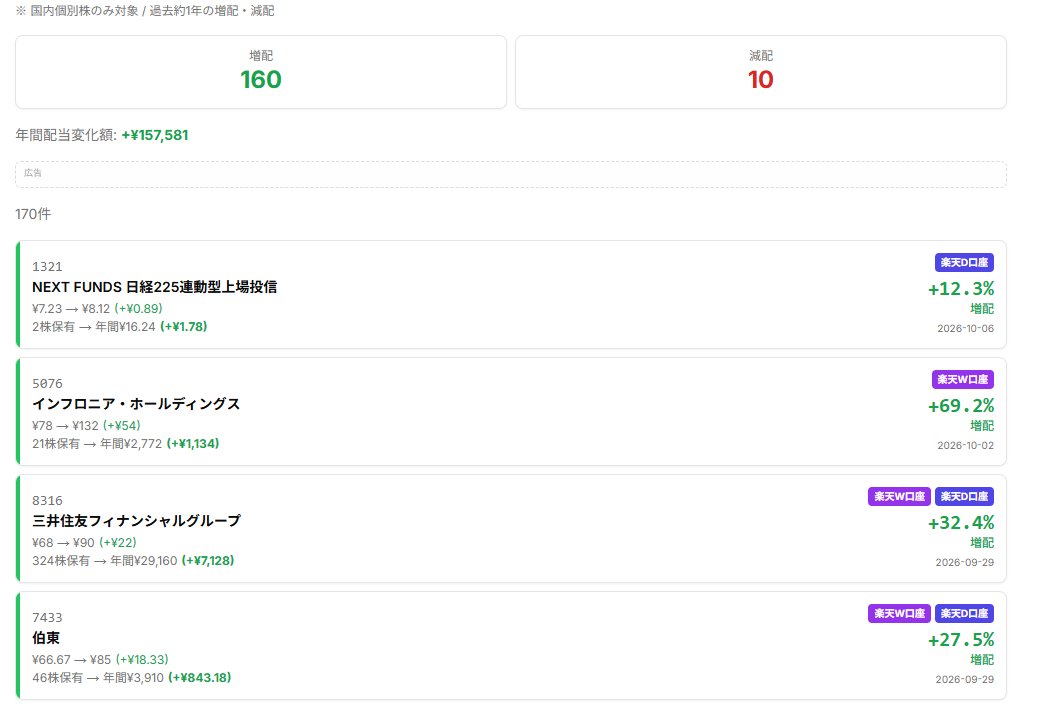Open the NEXT FUNDS 日経225連動型上場投信 card
The height and width of the screenshot is (707, 1045).
tap(511, 295)
